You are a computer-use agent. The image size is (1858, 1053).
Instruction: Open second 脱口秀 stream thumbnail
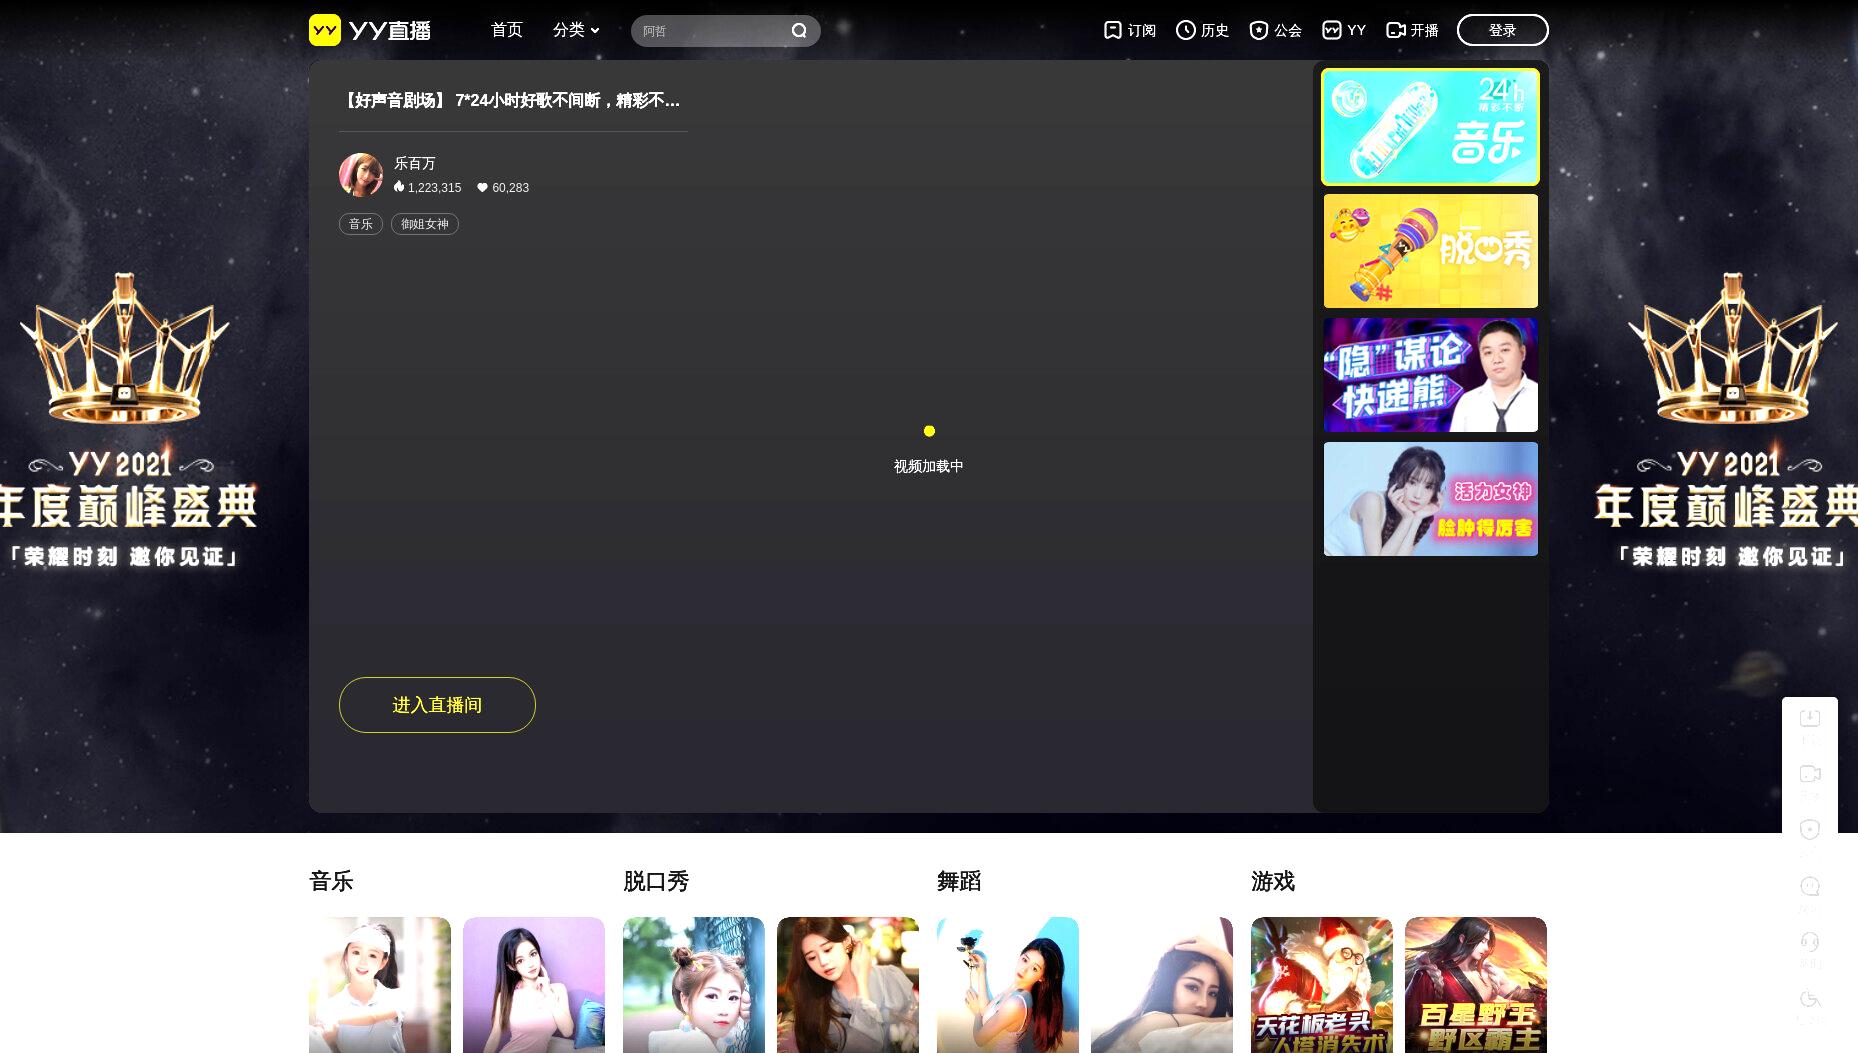pos(848,985)
